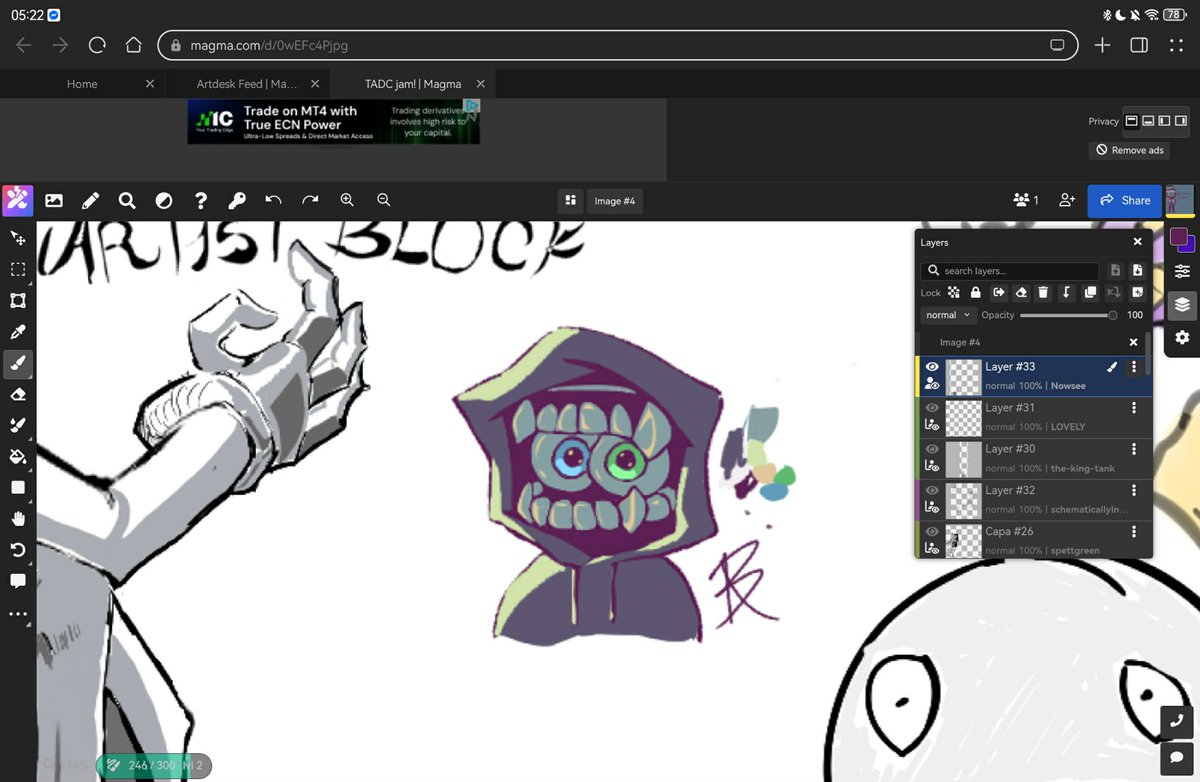Select the Transform tool
Screen dimensions: 1200x782
point(18,300)
